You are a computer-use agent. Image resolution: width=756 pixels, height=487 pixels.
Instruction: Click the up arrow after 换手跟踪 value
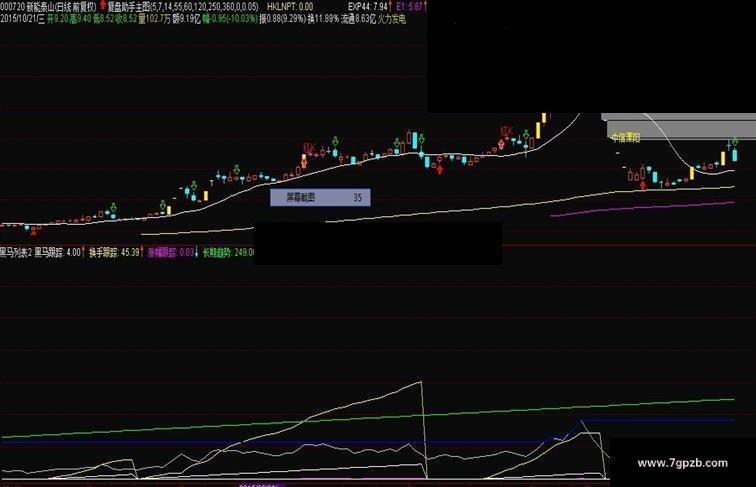coord(142,252)
